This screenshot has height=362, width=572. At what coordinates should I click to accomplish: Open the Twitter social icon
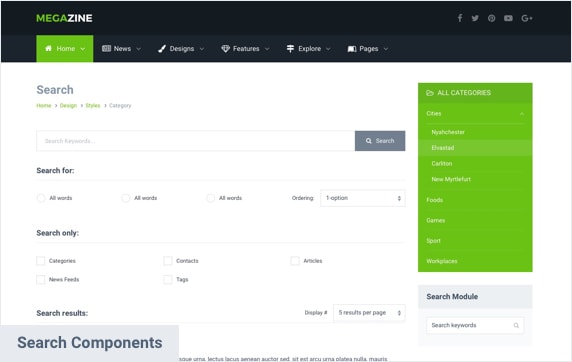pyautogui.click(x=475, y=18)
